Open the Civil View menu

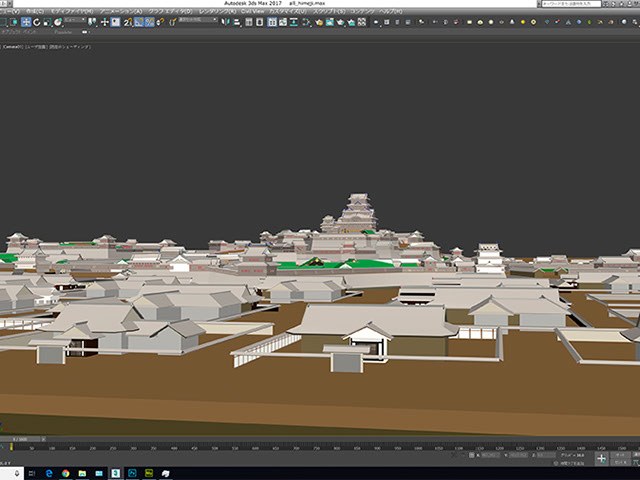252,11
